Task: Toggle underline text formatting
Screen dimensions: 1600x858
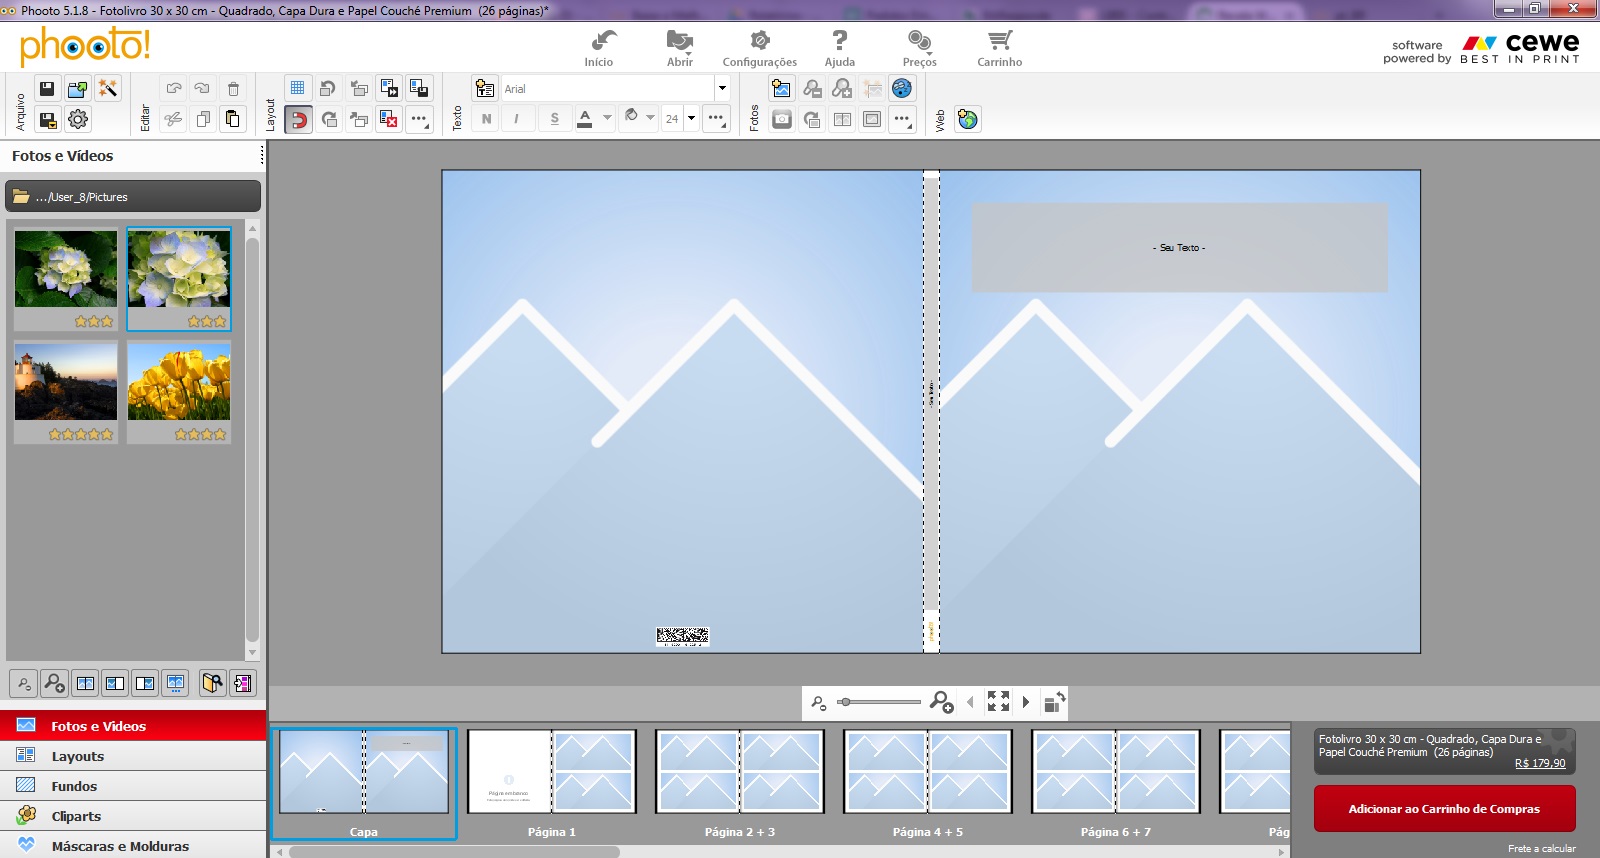Action: pos(555,119)
